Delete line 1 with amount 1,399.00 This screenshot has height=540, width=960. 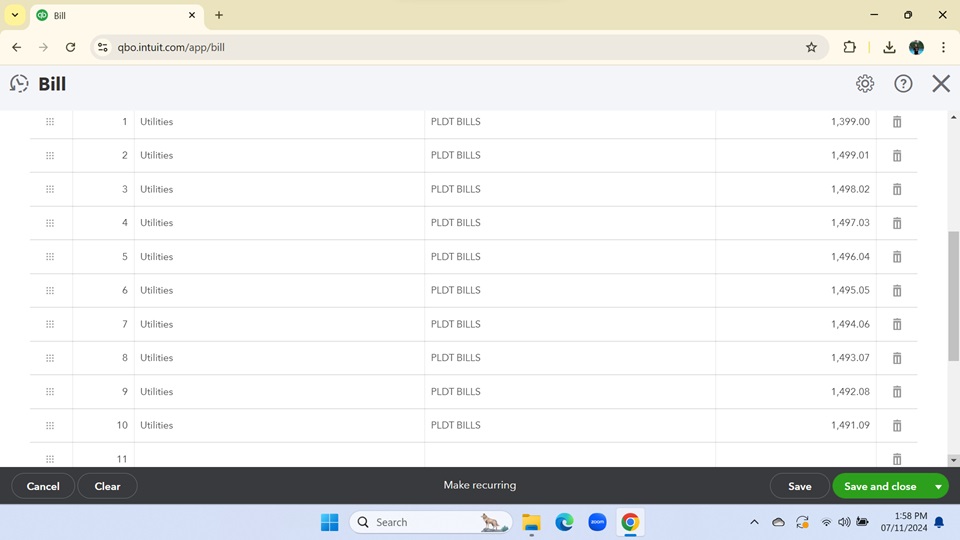click(x=897, y=122)
